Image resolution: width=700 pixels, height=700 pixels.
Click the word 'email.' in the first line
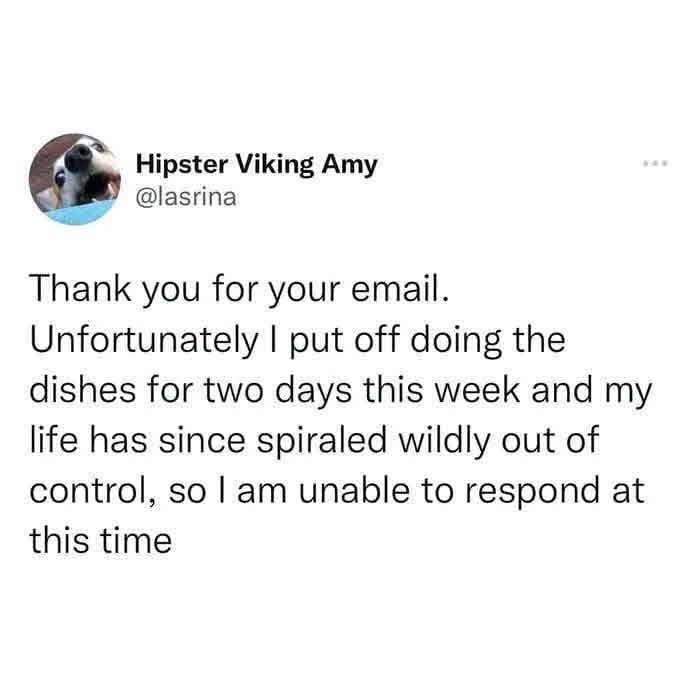(400, 289)
